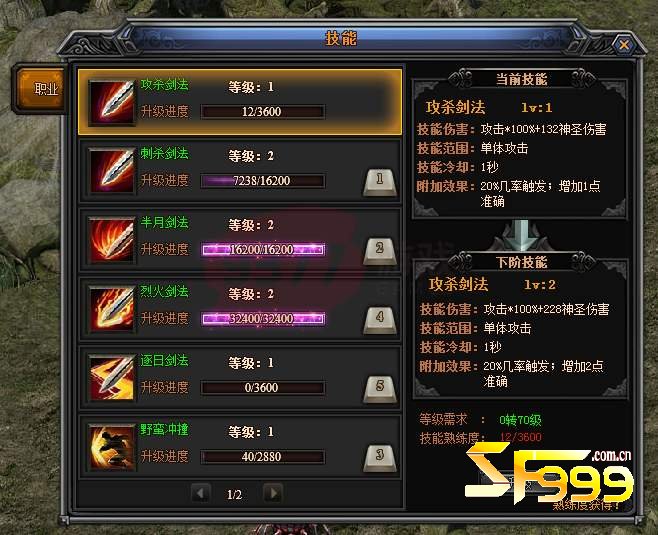Click hotkey 5 button for 逐日剑法

380,389
